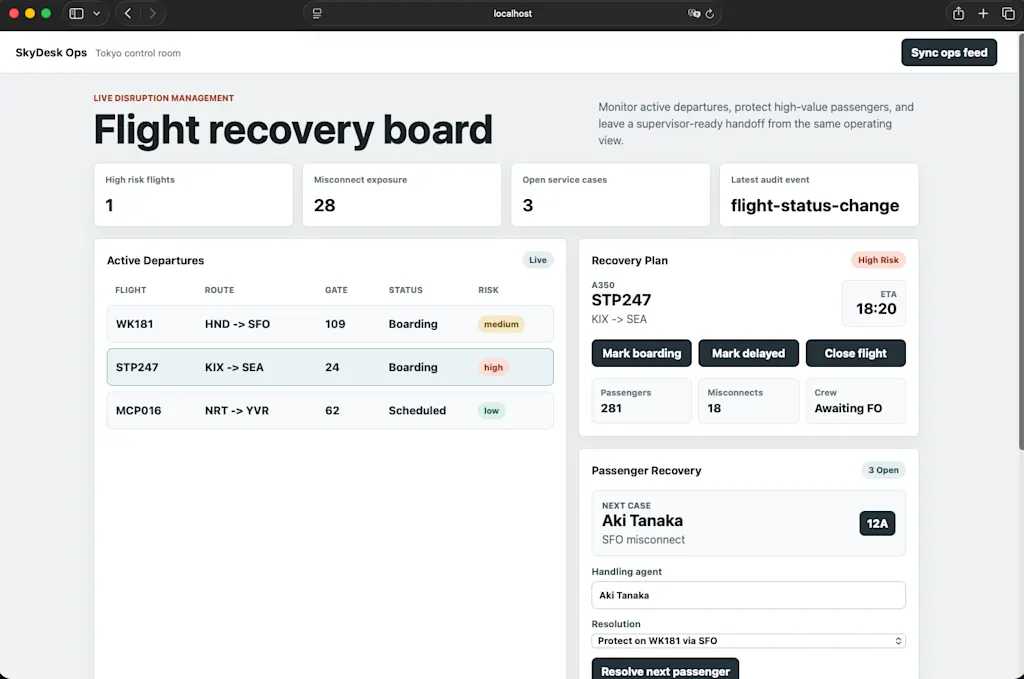Click the SkyDesk Ops title
The height and width of the screenshot is (679, 1024).
(51, 52)
